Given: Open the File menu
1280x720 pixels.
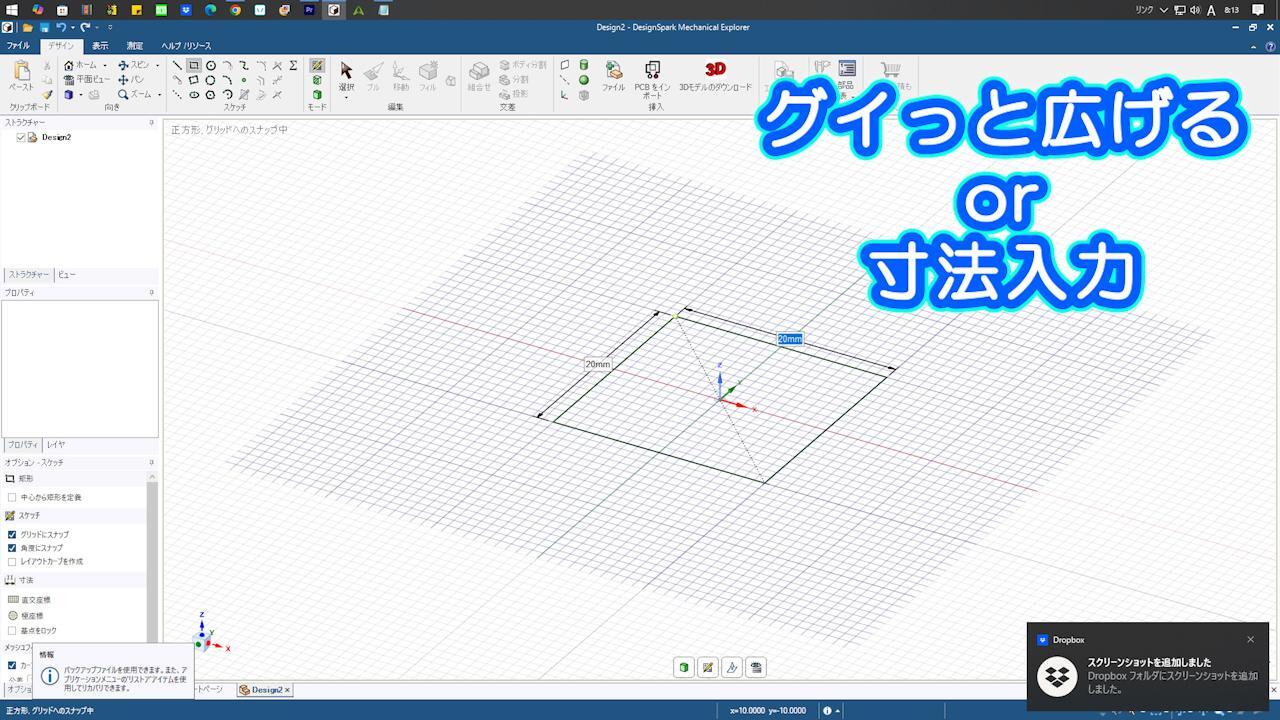Looking at the screenshot, I should pos(18,46).
